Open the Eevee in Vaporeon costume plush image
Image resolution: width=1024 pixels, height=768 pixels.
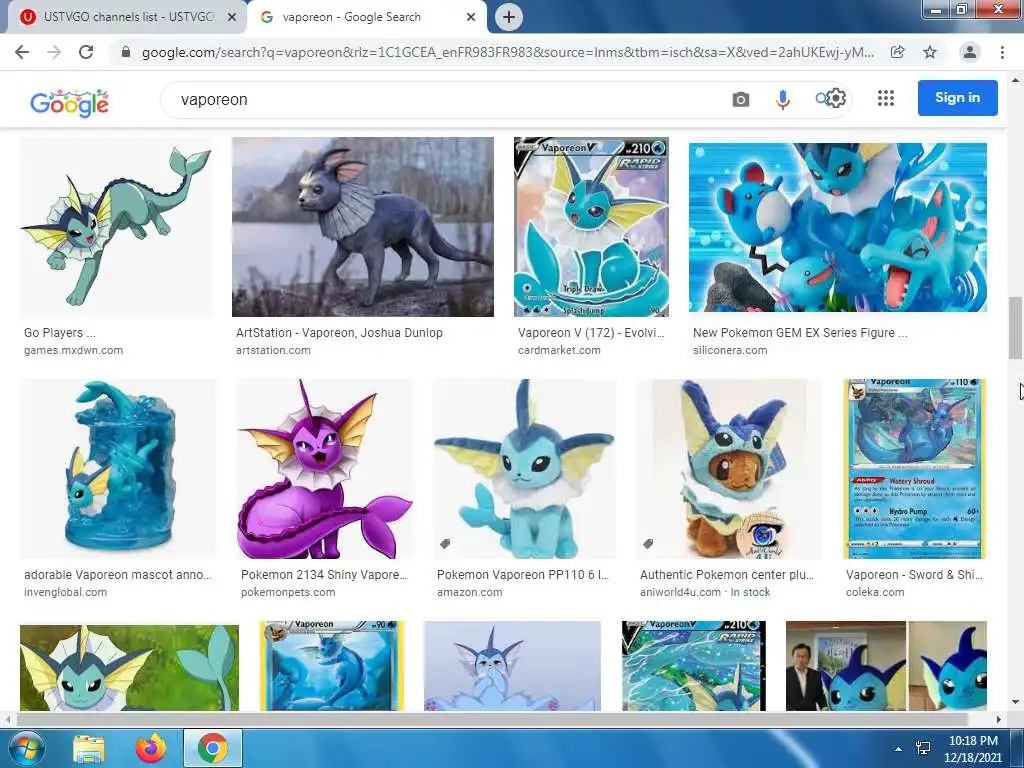click(x=729, y=469)
